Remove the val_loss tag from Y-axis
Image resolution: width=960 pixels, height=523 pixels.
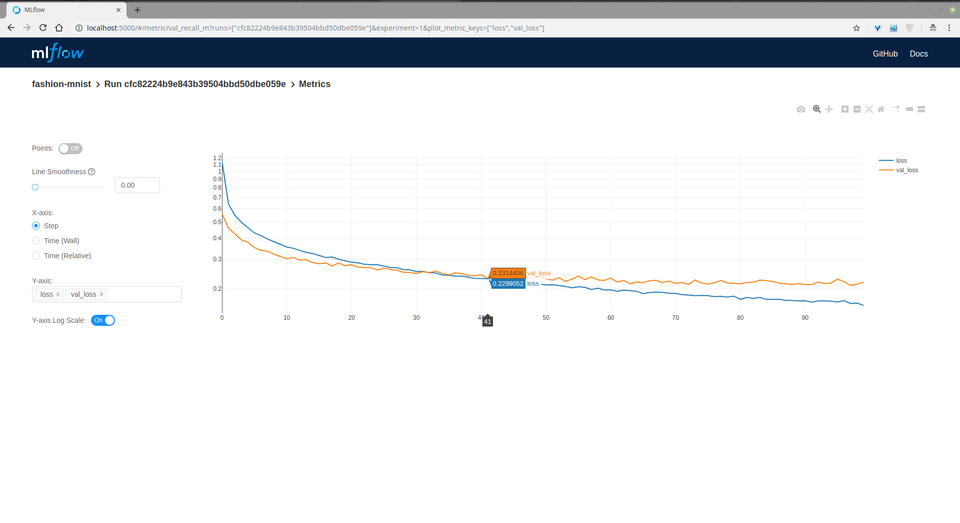click(102, 295)
